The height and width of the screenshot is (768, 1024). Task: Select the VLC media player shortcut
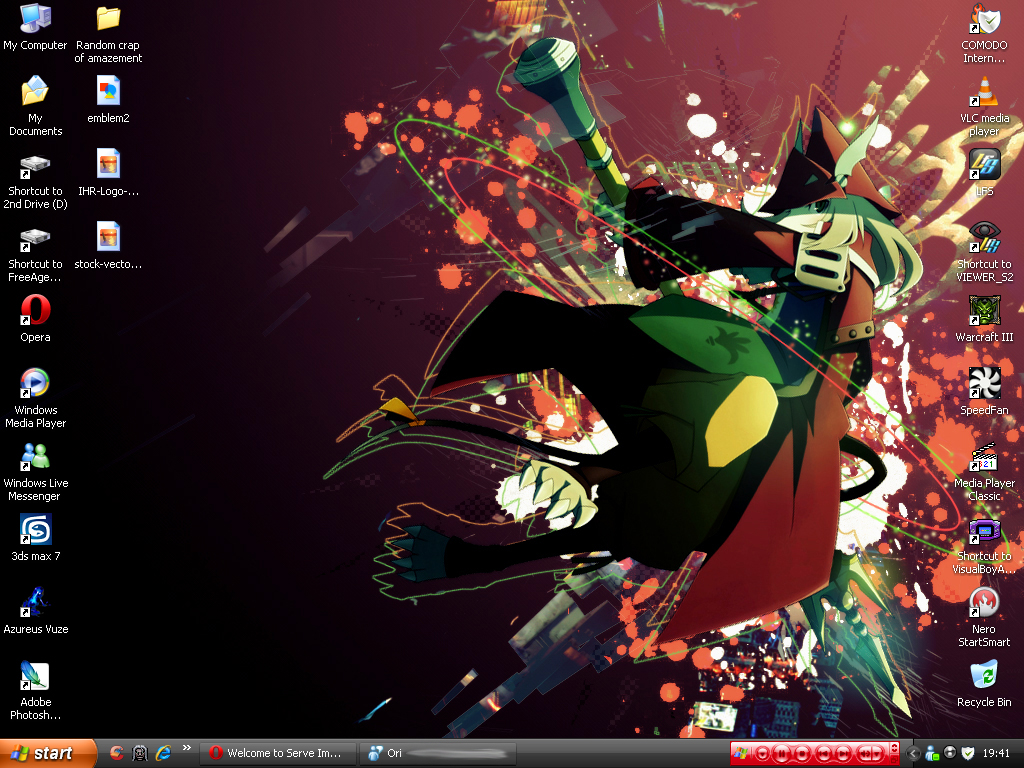[984, 106]
